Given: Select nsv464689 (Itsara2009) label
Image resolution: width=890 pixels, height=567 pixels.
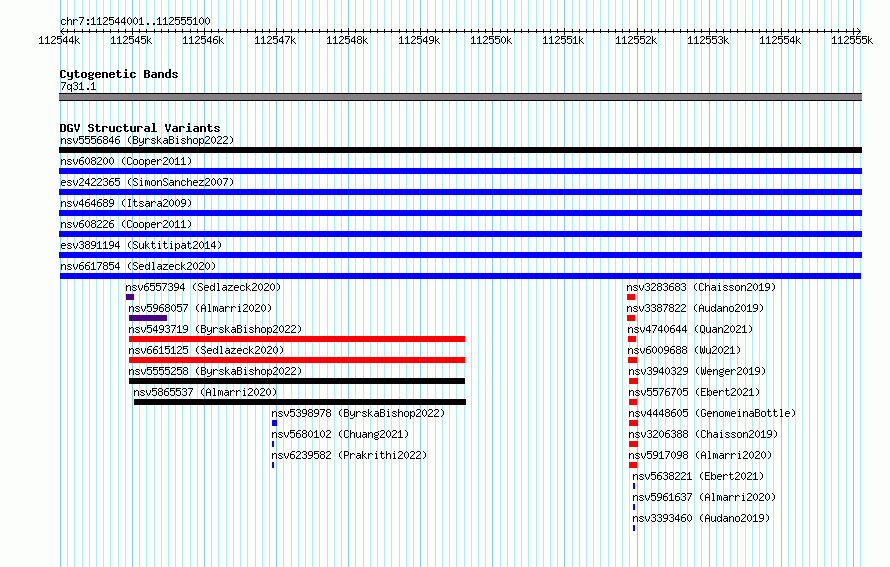Looking at the screenshot, I should 126,203.
